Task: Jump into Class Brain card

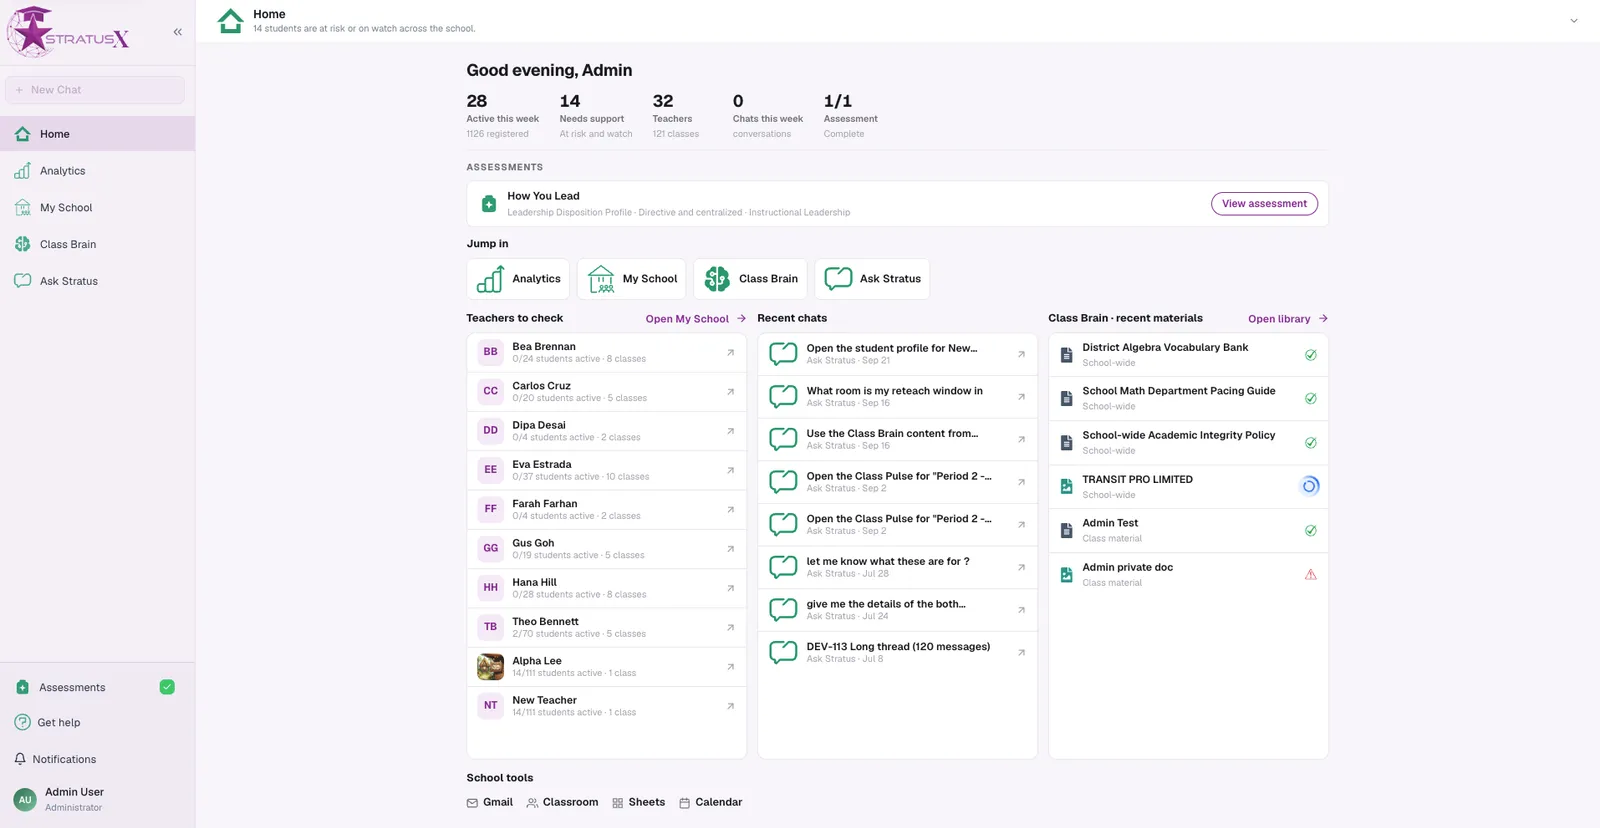Action: point(750,279)
